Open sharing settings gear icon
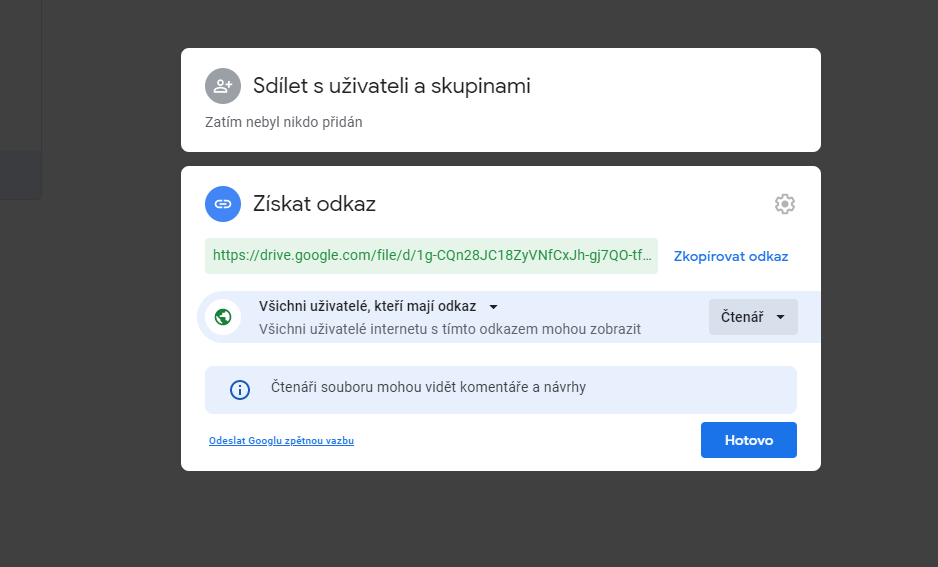Image resolution: width=938 pixels, height=567 pixels. (x=785, y=204)
